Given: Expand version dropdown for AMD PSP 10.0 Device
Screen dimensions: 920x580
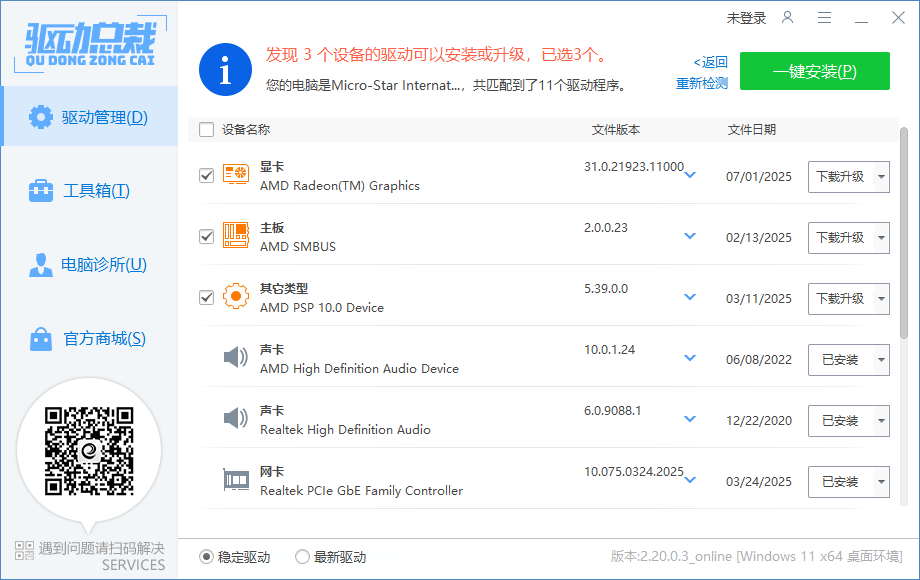Looking at the screenshot, I should [690, 297].
